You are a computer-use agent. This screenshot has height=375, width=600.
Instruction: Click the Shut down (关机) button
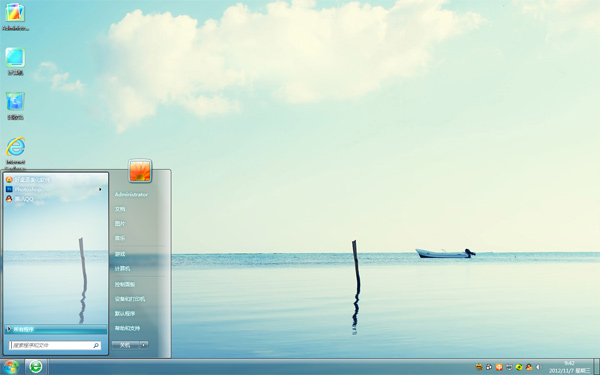click(x=126, y=345)
